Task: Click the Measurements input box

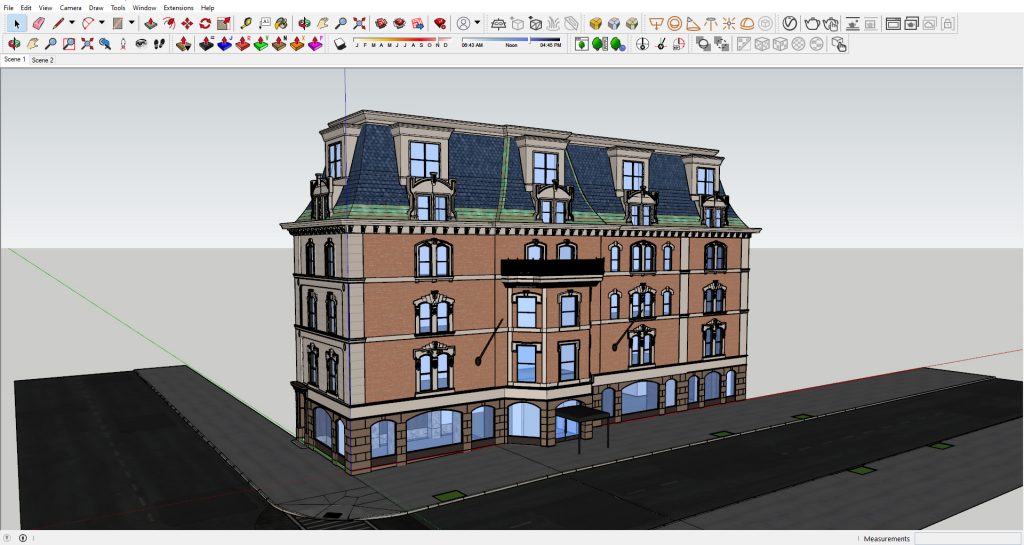Action: [965, 538]
